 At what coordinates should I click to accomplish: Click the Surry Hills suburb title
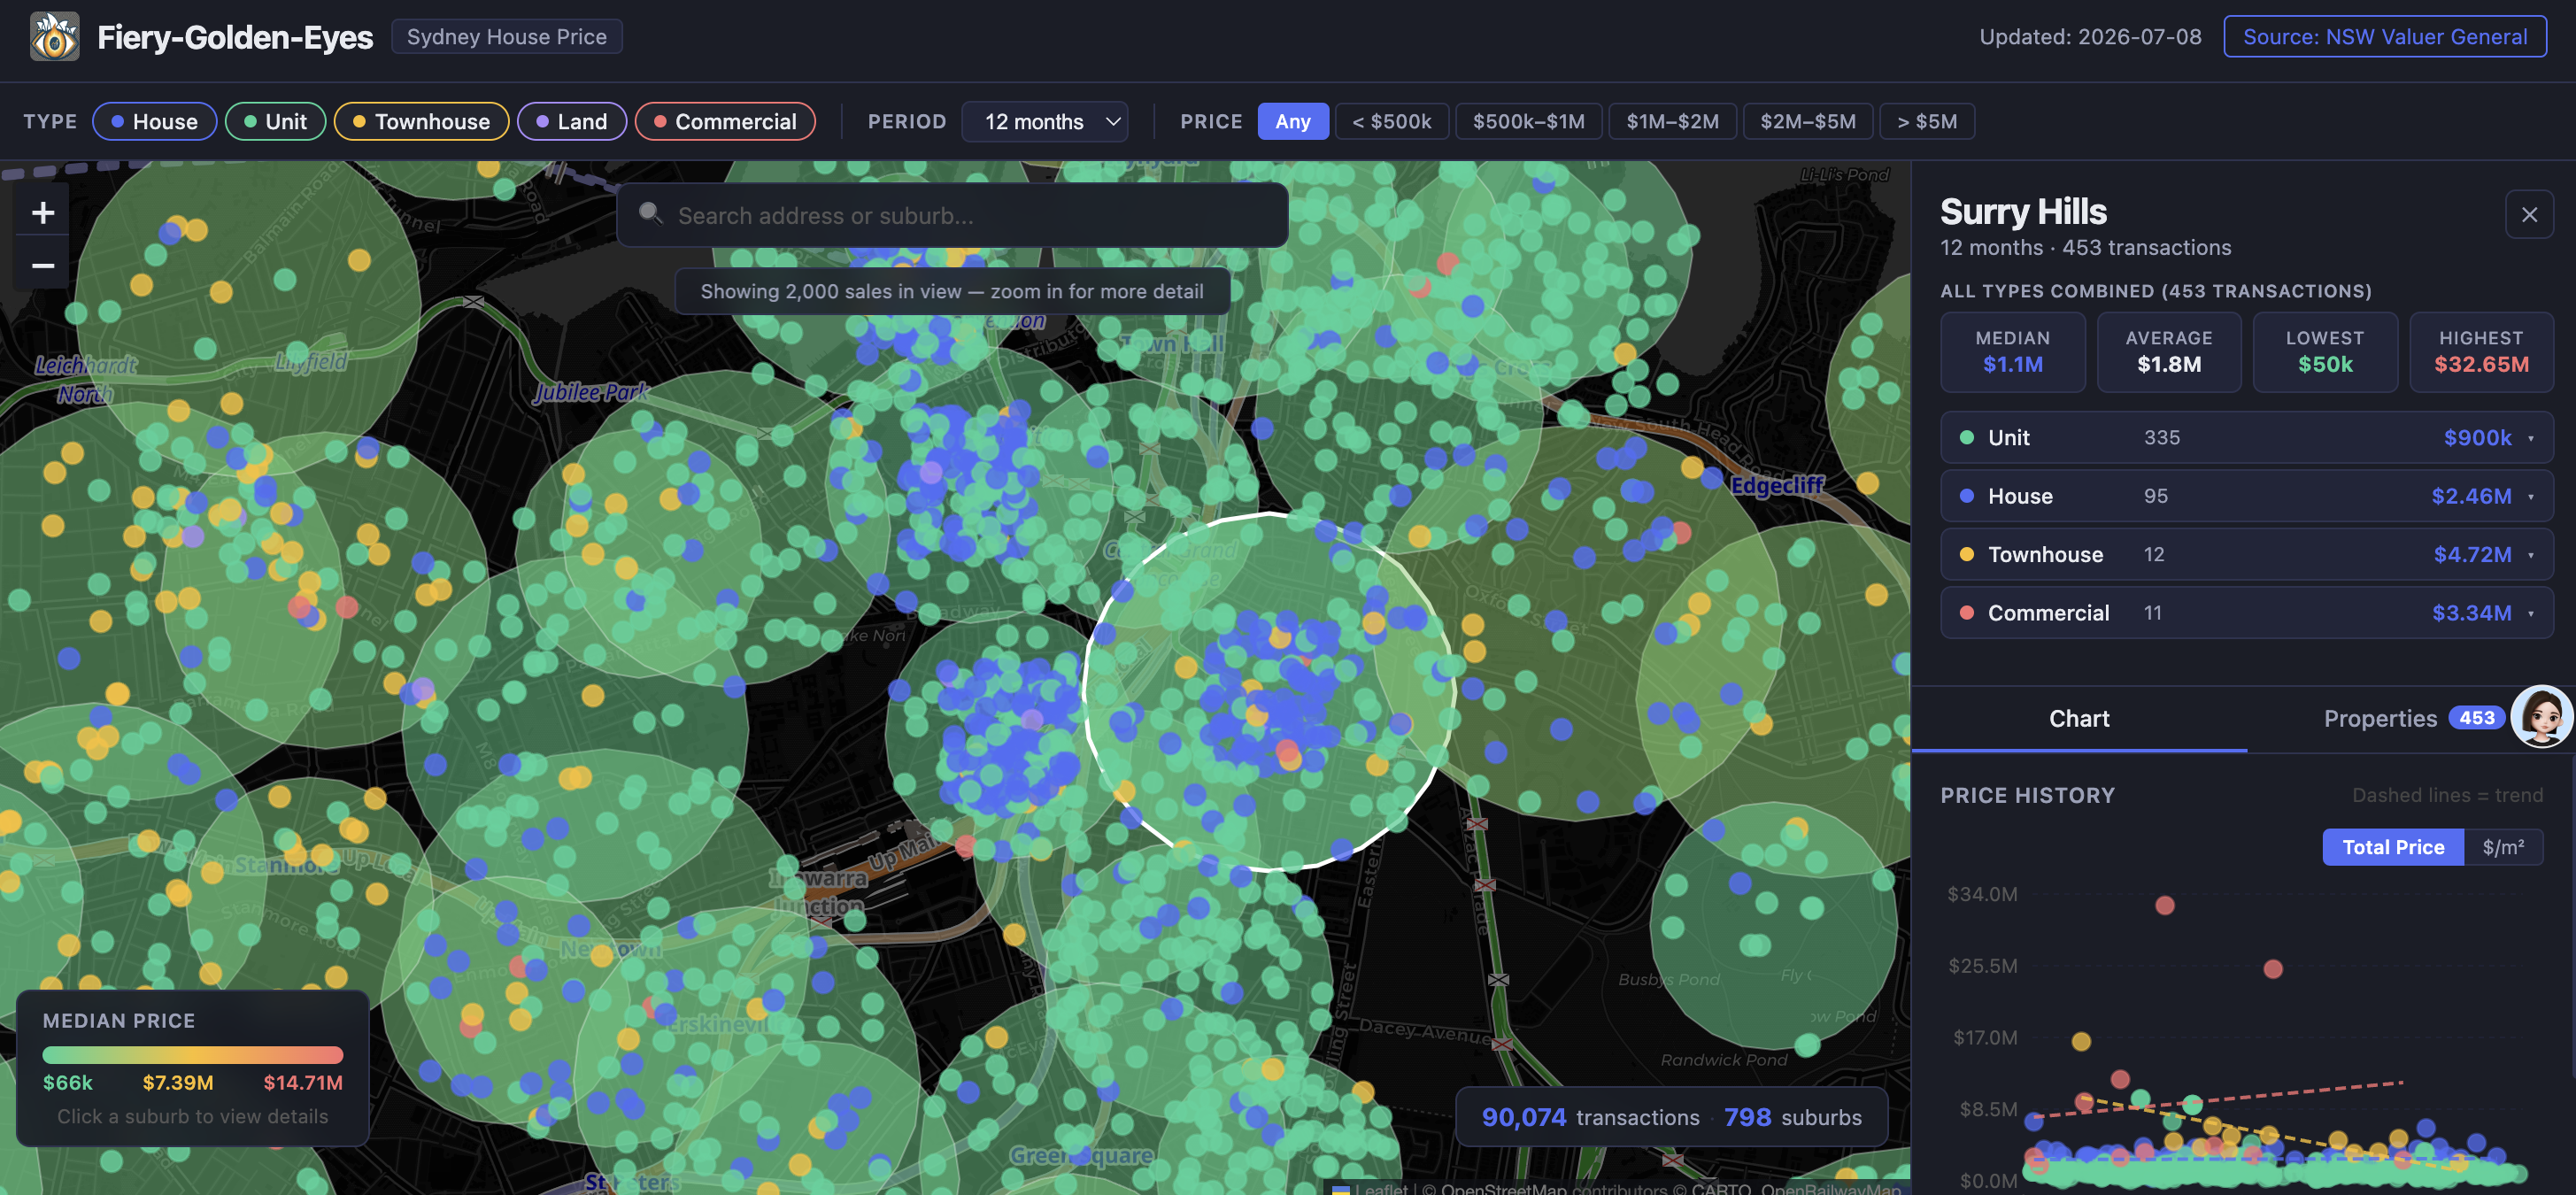pyautogui.click(x=2022, y=211)
